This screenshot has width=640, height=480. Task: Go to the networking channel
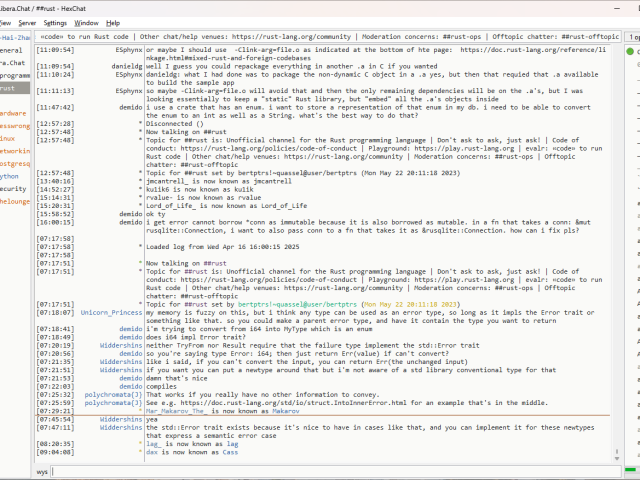click(13, 151)
